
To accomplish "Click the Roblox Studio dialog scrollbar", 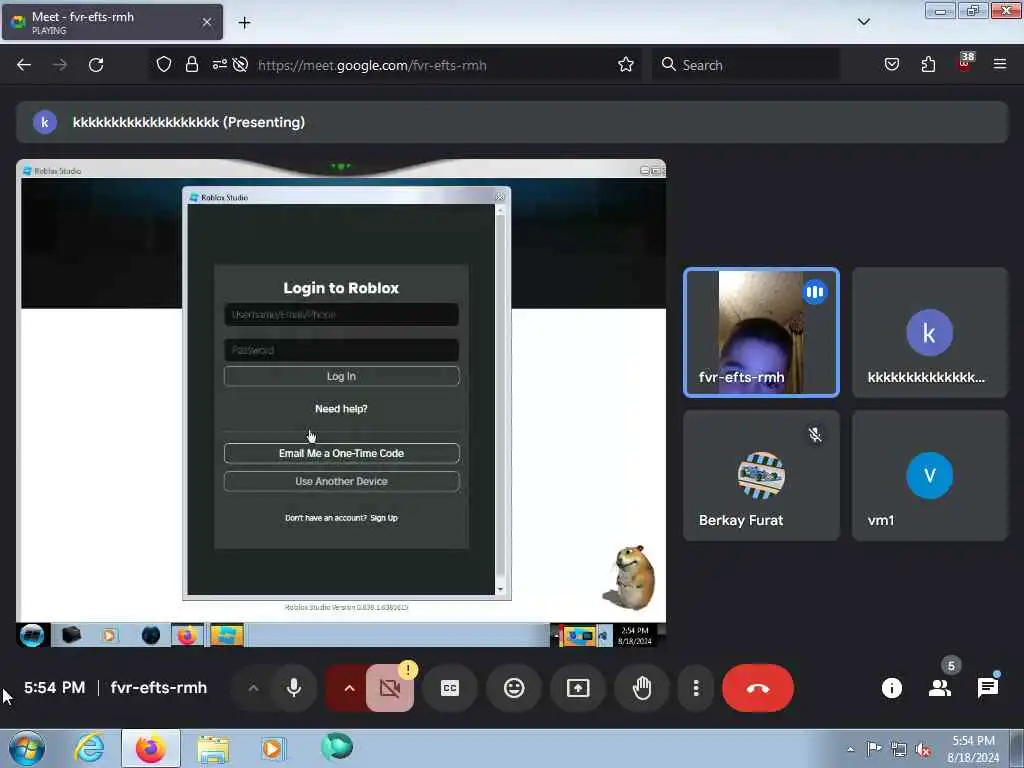I will [500, 398].
